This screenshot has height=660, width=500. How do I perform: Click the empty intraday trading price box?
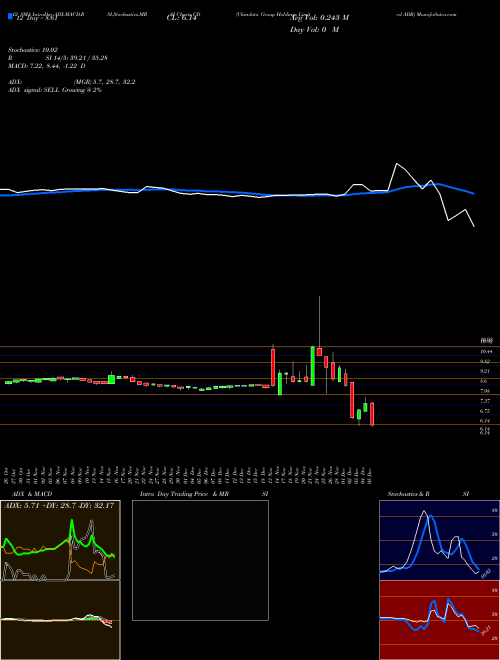click(x=200, y=560)
